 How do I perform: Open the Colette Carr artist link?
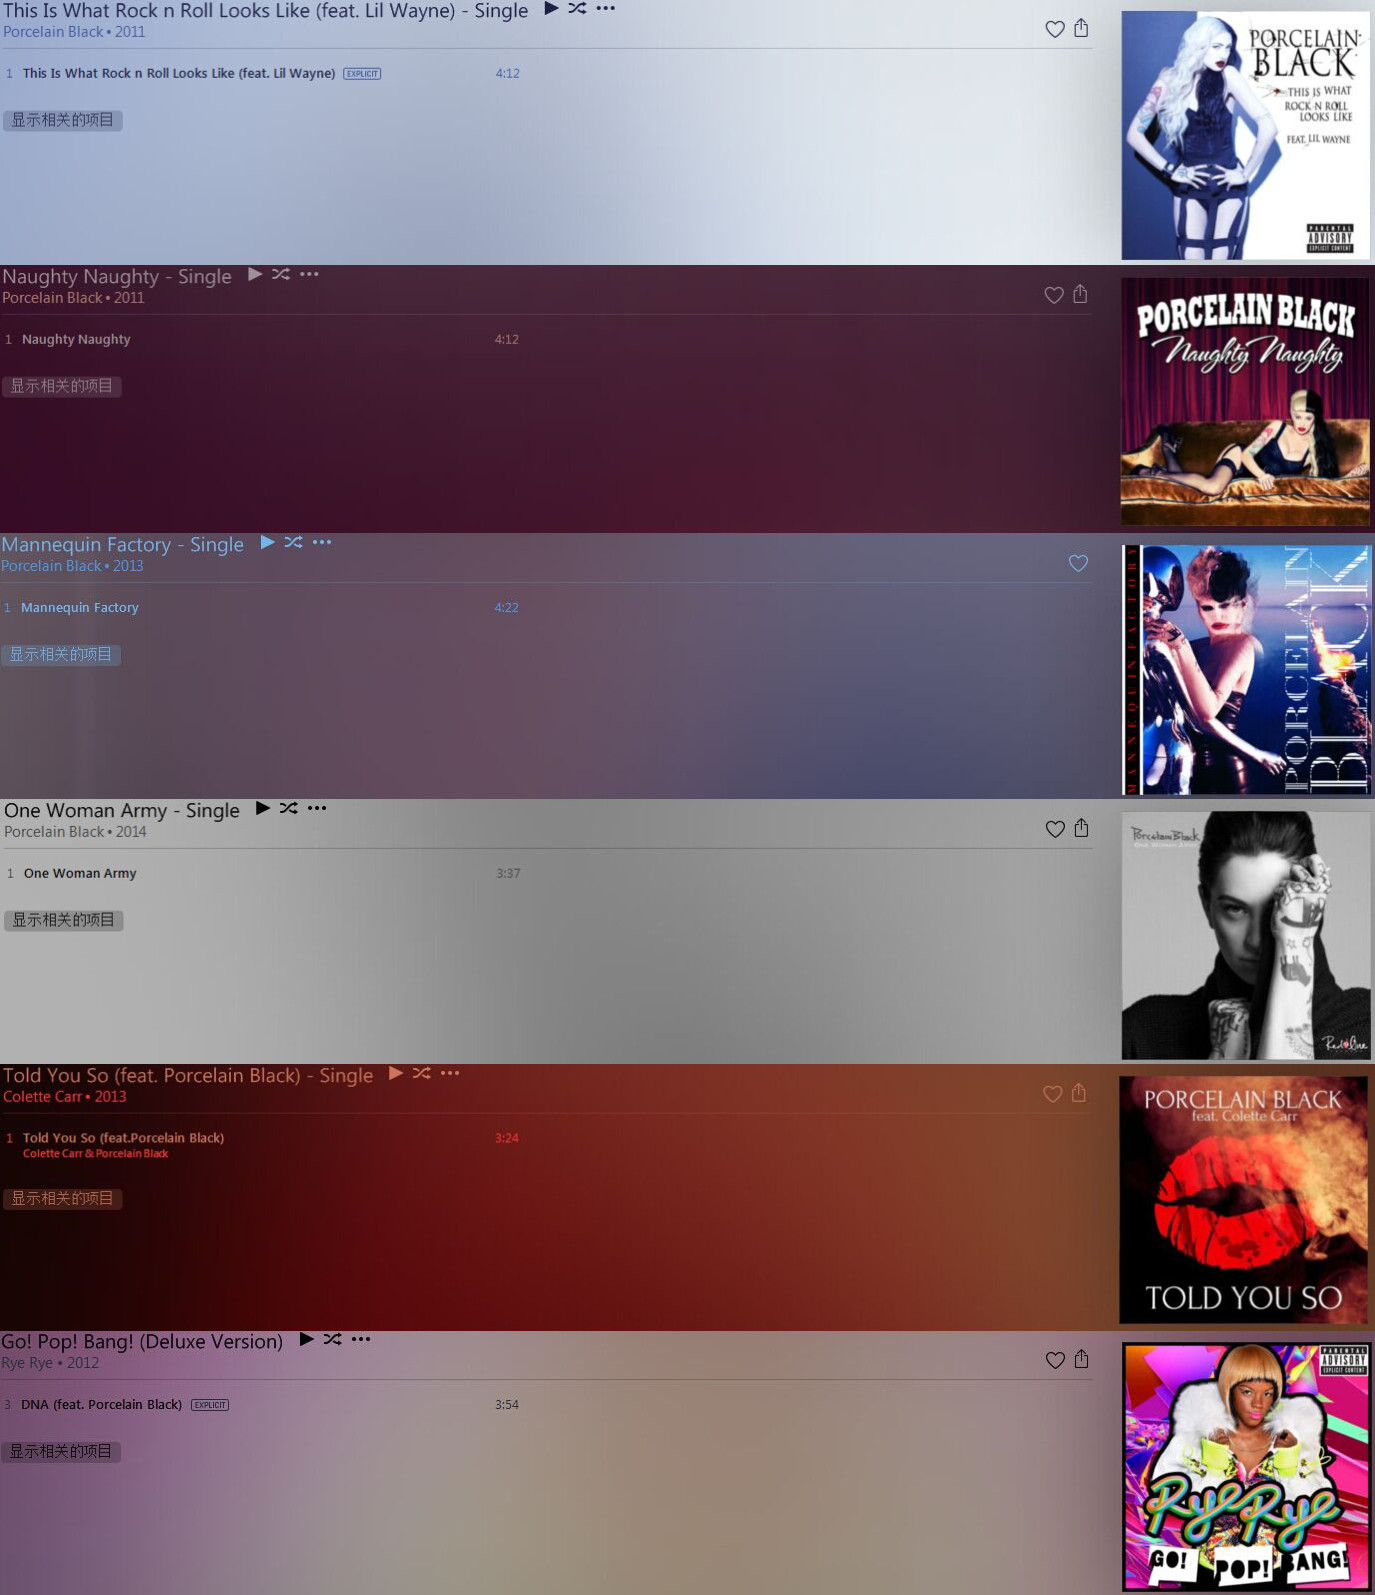[x=42, y=1097]
